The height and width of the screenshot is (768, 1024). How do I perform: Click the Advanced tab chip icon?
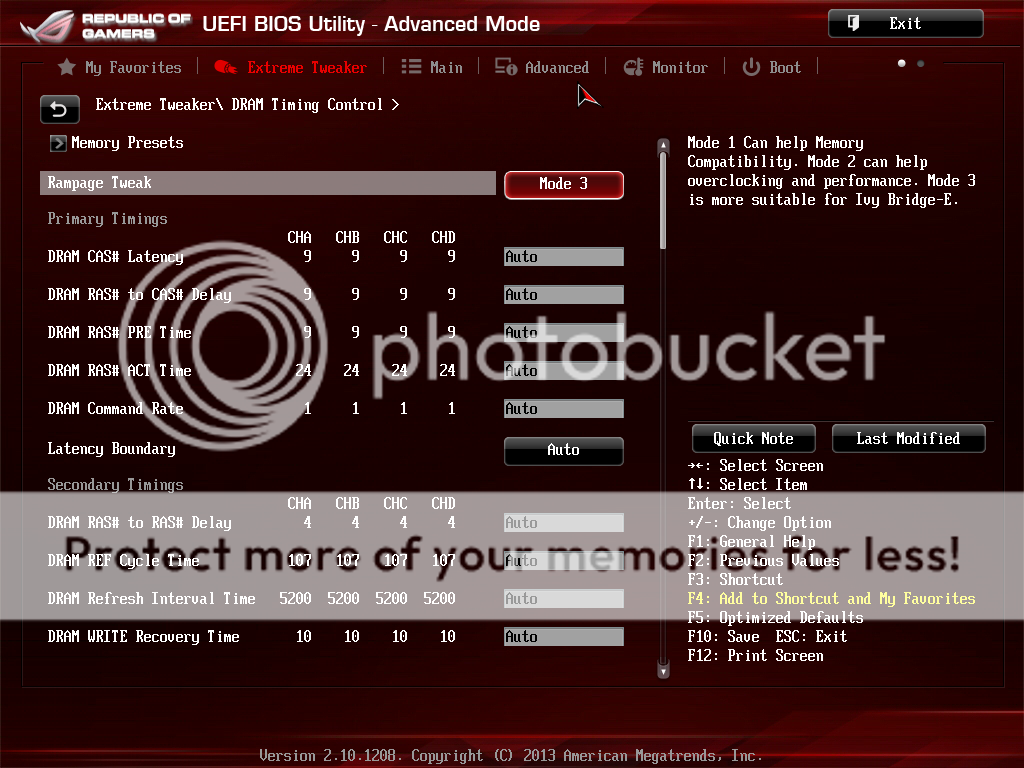click(506, 67)
